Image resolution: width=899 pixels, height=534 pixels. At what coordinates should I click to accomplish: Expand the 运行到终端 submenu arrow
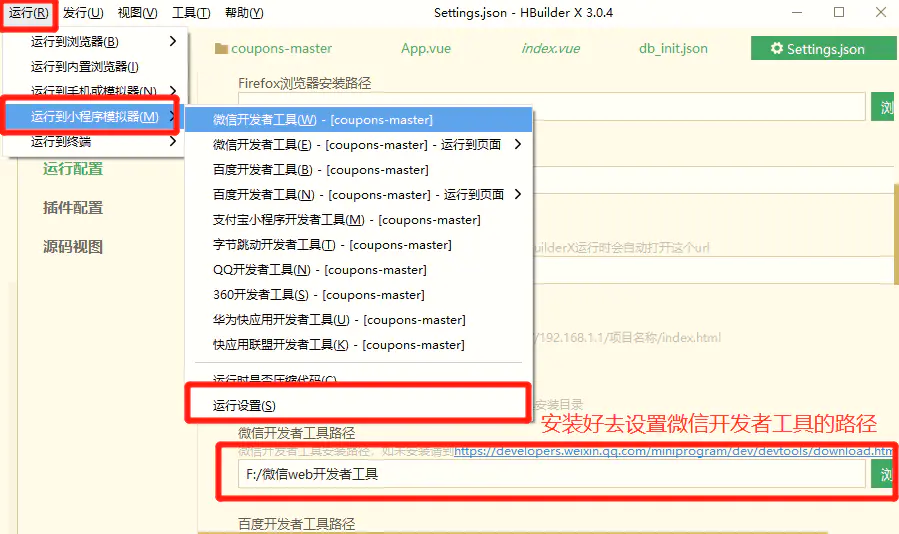click(173, 141)
